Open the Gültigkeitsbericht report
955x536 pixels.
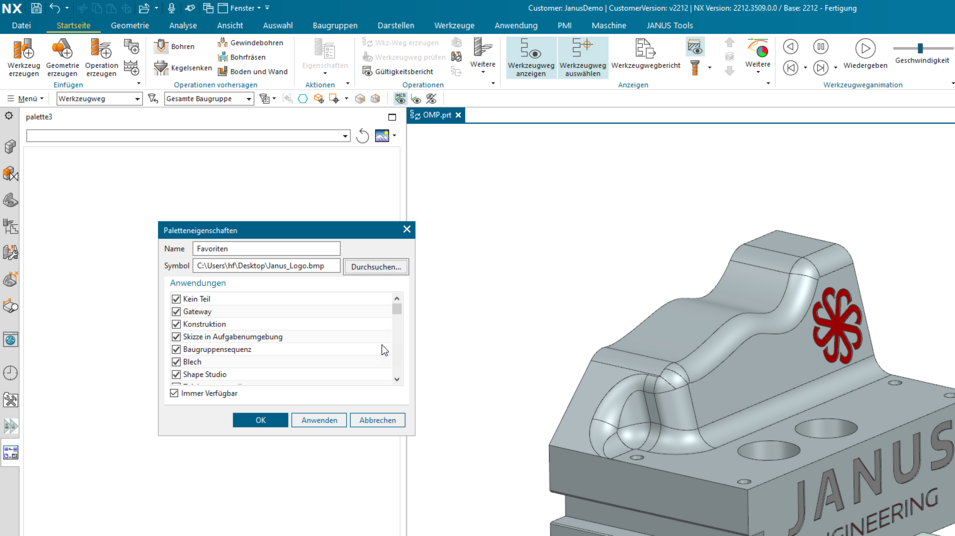[397, 71]
